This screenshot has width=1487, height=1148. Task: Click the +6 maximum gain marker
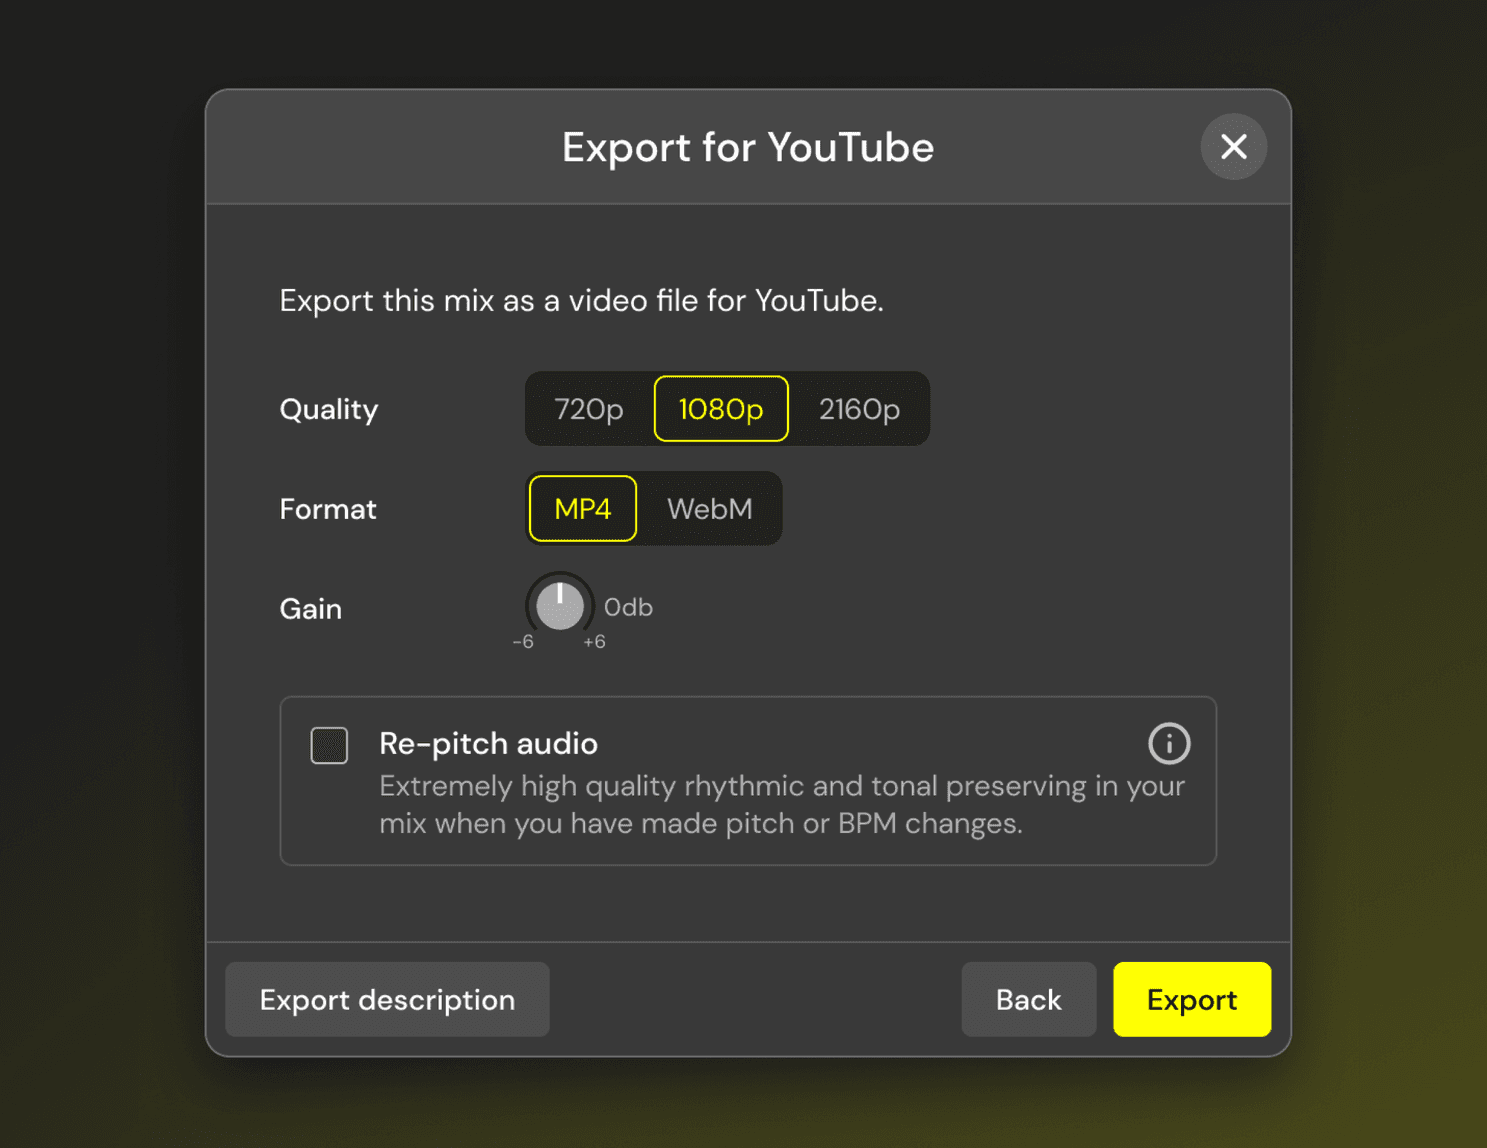pos(594,642)
